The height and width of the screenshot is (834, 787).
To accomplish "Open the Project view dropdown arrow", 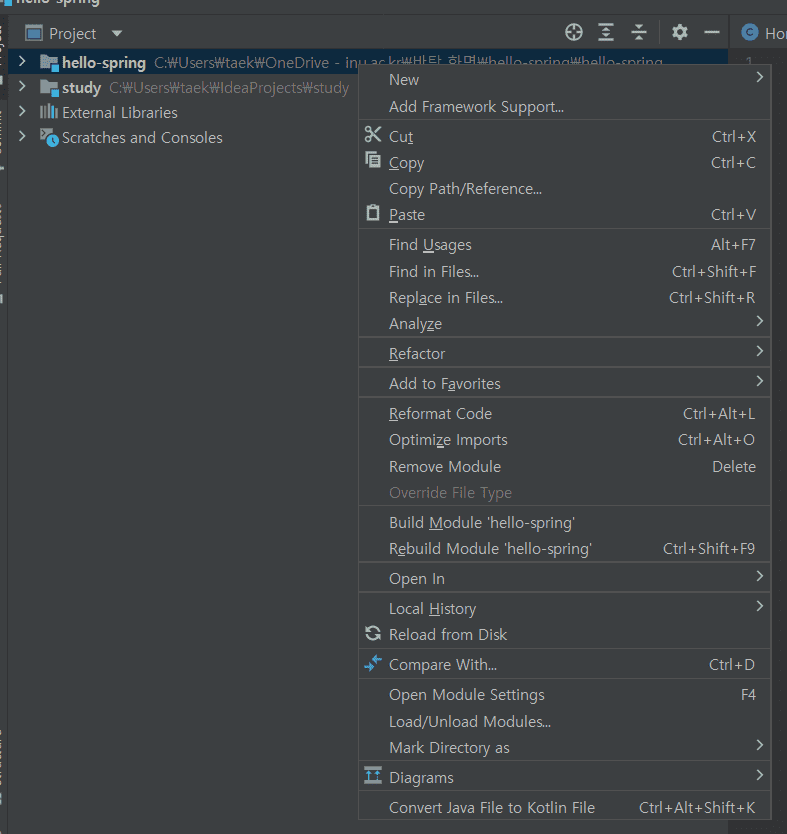I will pyautogui.click(x=117, y=34).
